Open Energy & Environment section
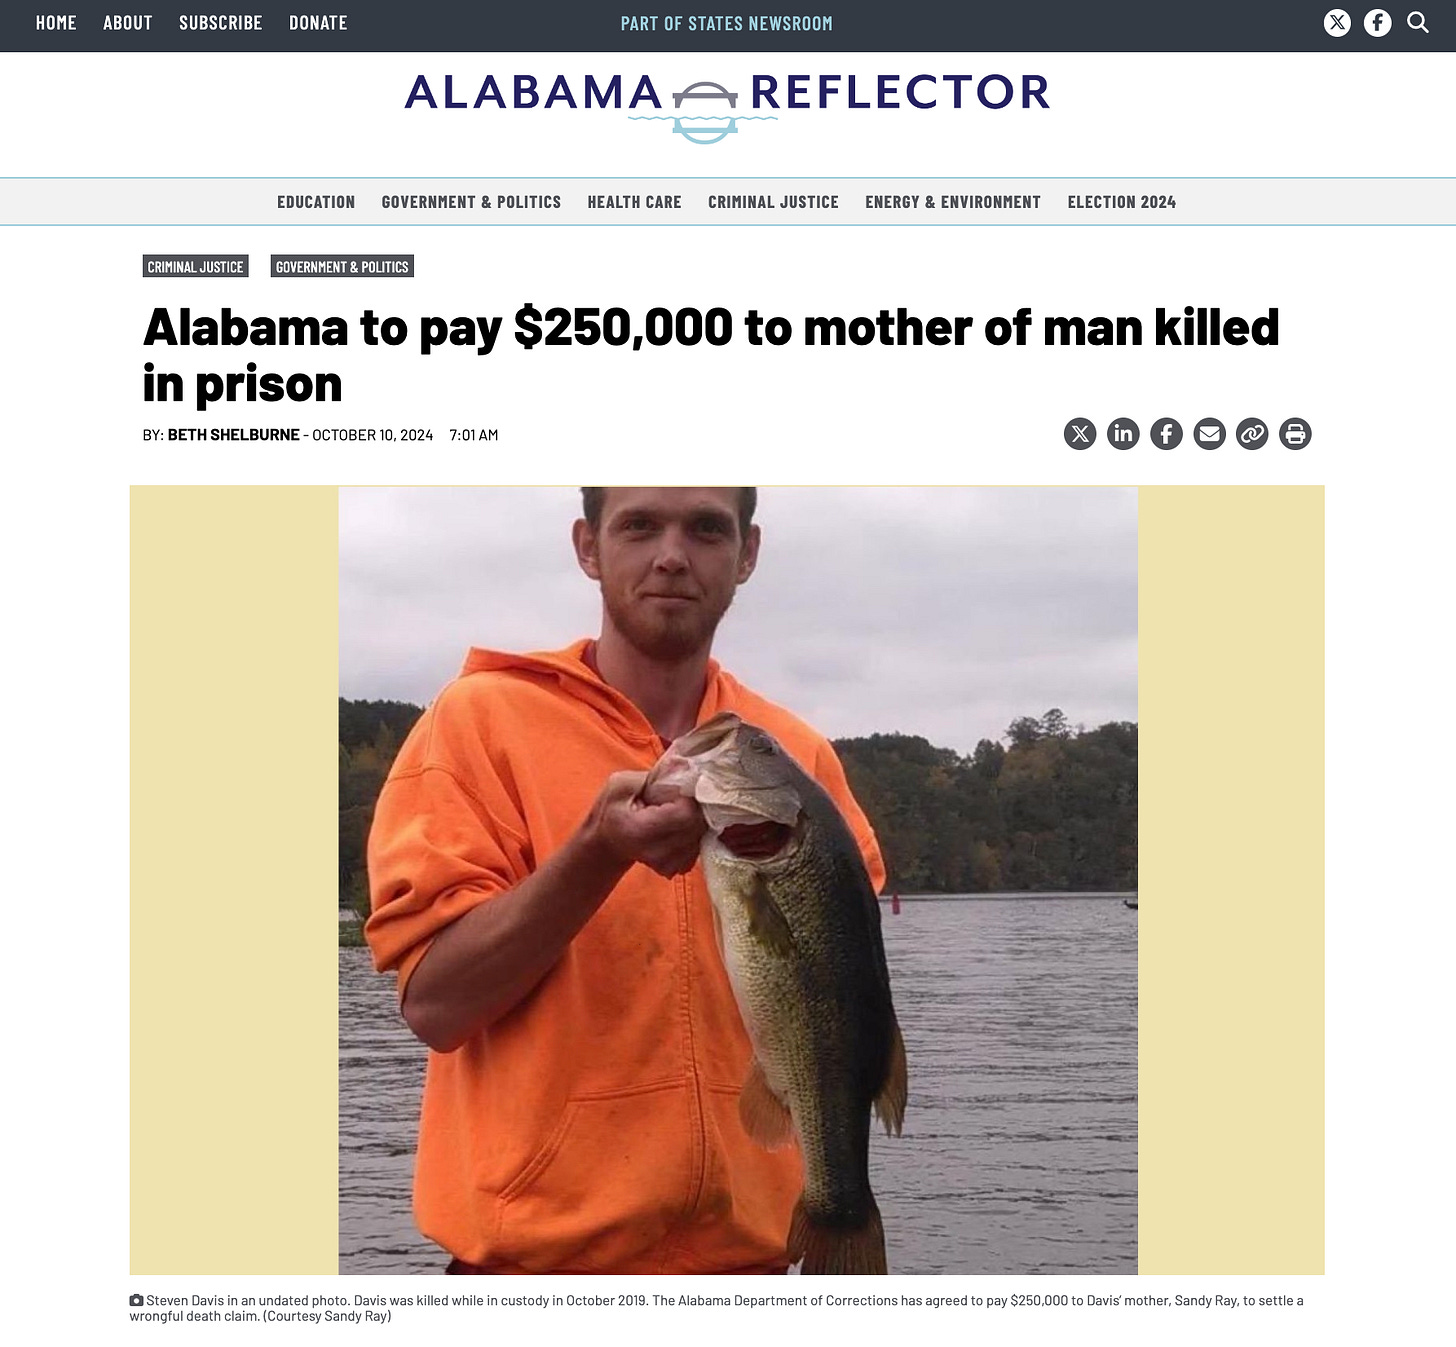1456x1347 pixels. [953, 202]
